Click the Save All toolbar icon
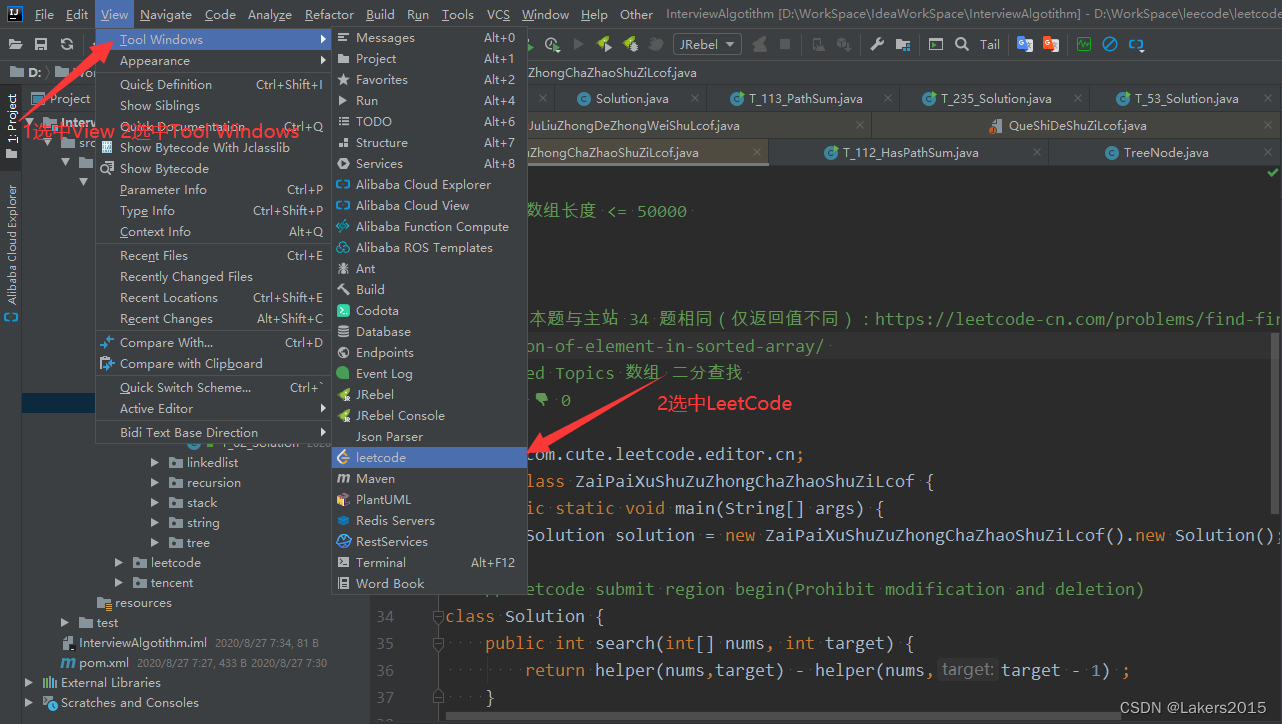The width and height of the screenshot is (1282, 724). point(41,44)
